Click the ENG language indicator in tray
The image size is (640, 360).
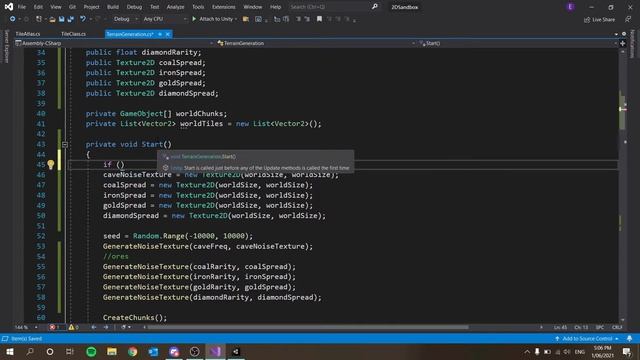pos(580,352)
